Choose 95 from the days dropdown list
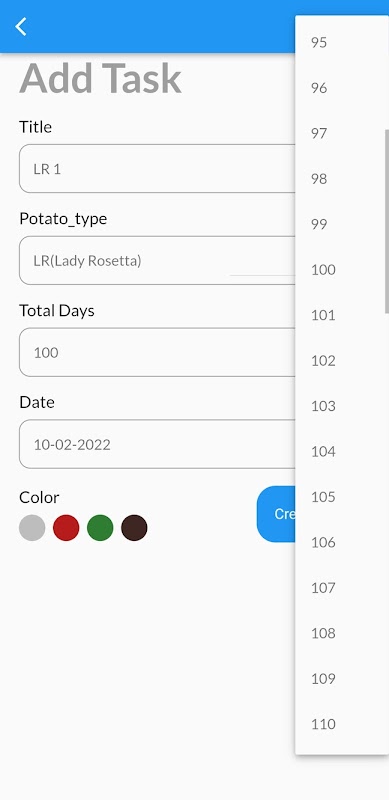The height and width of the screenshot is (800, 389). click(x=341, y=42)
